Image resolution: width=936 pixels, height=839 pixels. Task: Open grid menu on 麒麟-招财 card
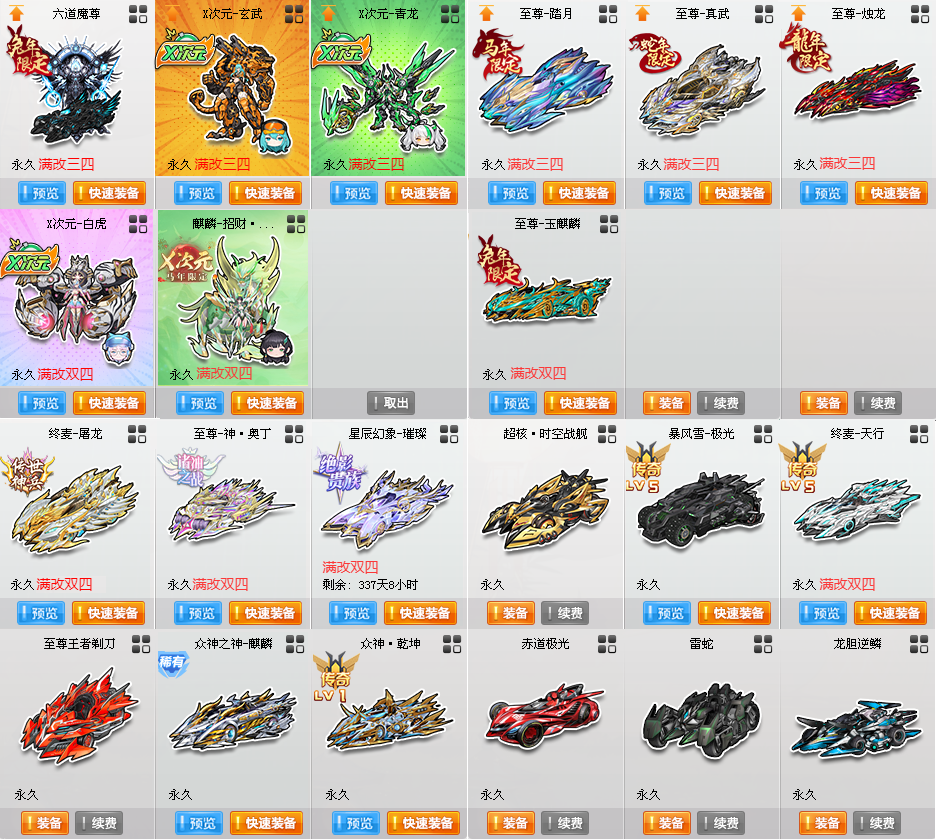(x=296, y=224)
